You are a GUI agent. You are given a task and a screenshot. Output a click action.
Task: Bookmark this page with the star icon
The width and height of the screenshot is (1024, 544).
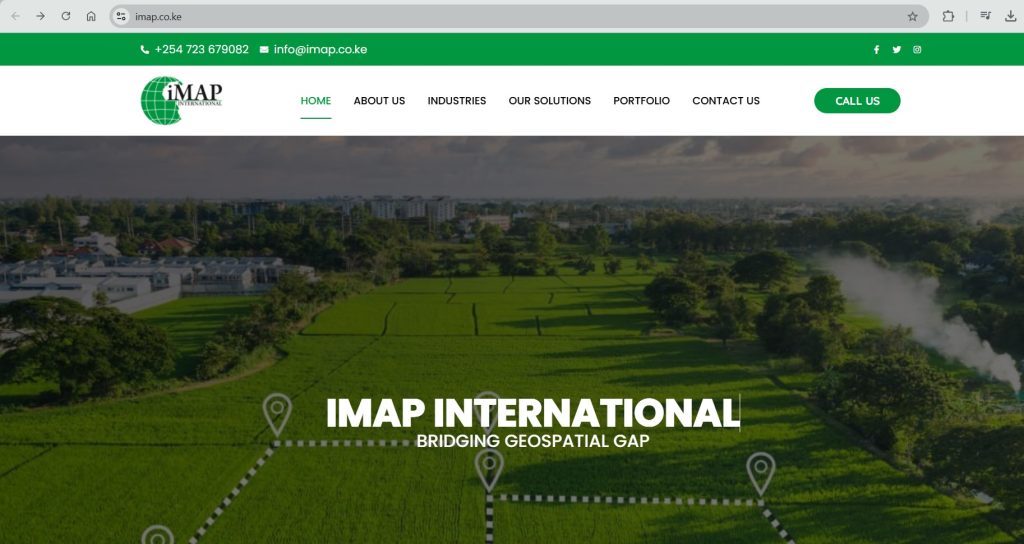[912, 16]
